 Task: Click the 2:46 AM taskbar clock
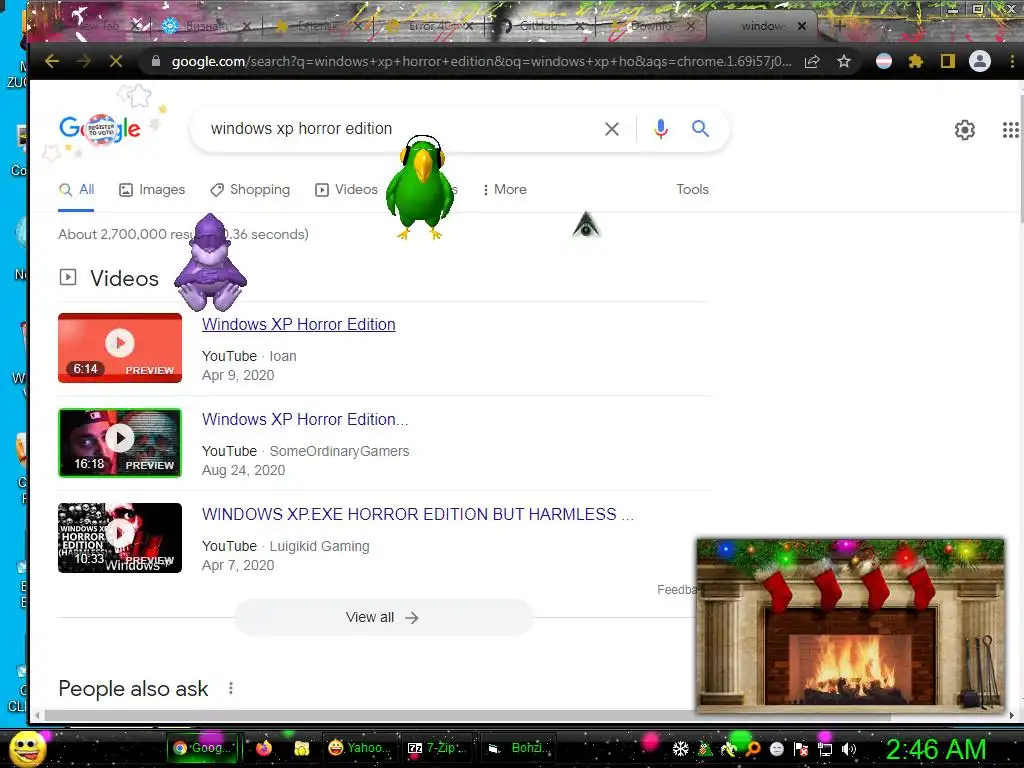coord(935,749)
